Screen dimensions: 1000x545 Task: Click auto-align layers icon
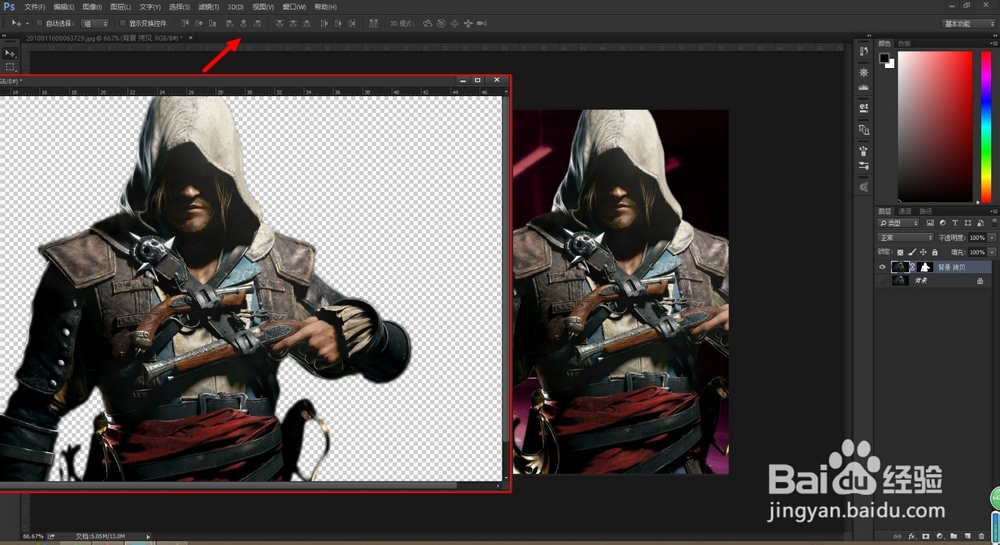click(374, 23)
